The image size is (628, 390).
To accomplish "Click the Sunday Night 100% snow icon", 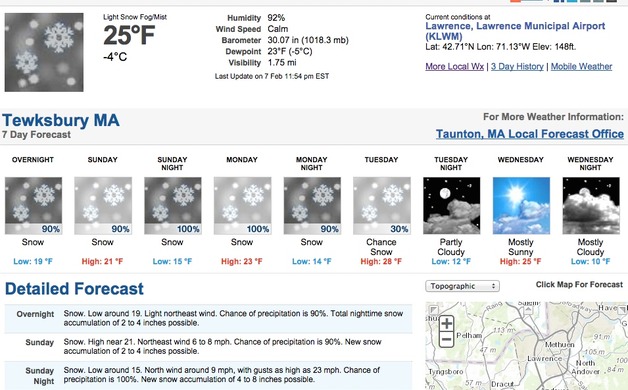I will [x=173, y=206].
